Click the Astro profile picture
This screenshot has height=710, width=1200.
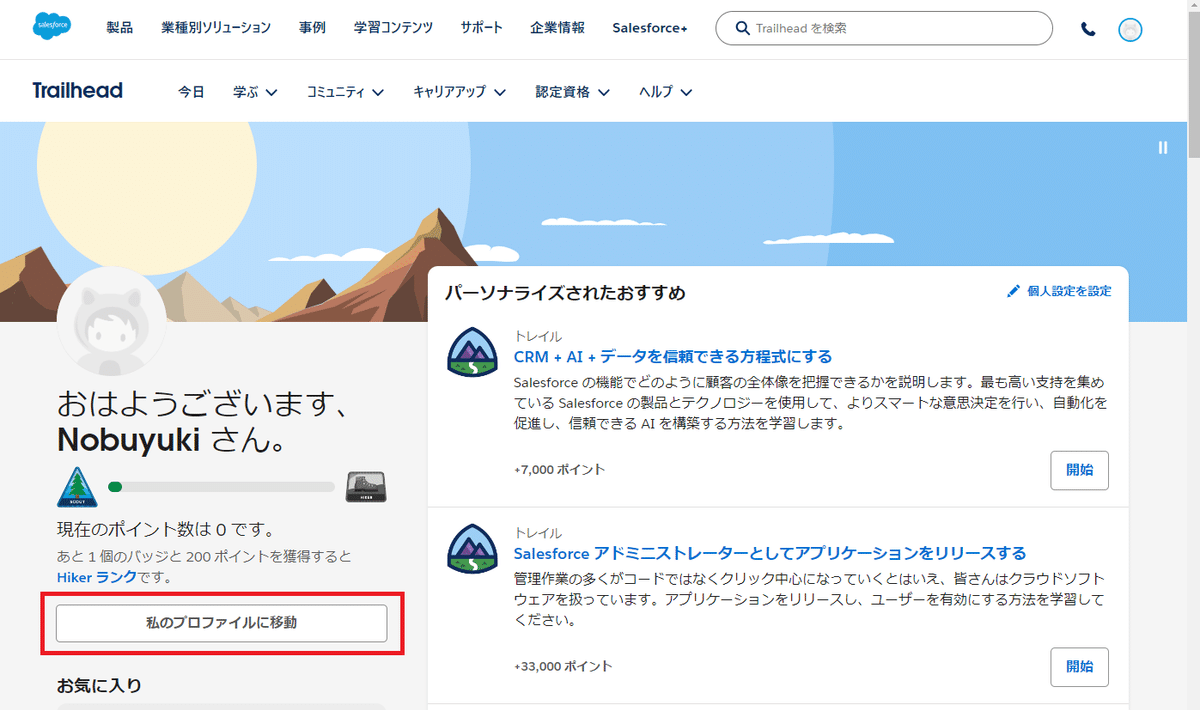point(111,322)
